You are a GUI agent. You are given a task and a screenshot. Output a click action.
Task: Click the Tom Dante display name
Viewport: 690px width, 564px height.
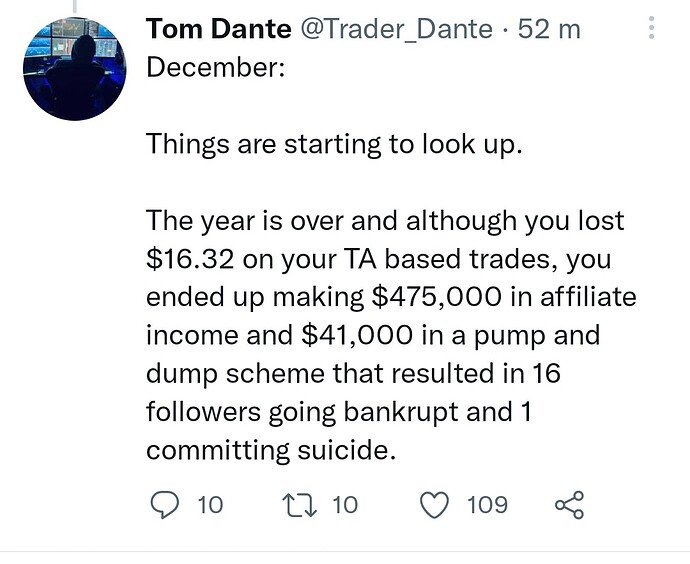(x=218, y=29)
